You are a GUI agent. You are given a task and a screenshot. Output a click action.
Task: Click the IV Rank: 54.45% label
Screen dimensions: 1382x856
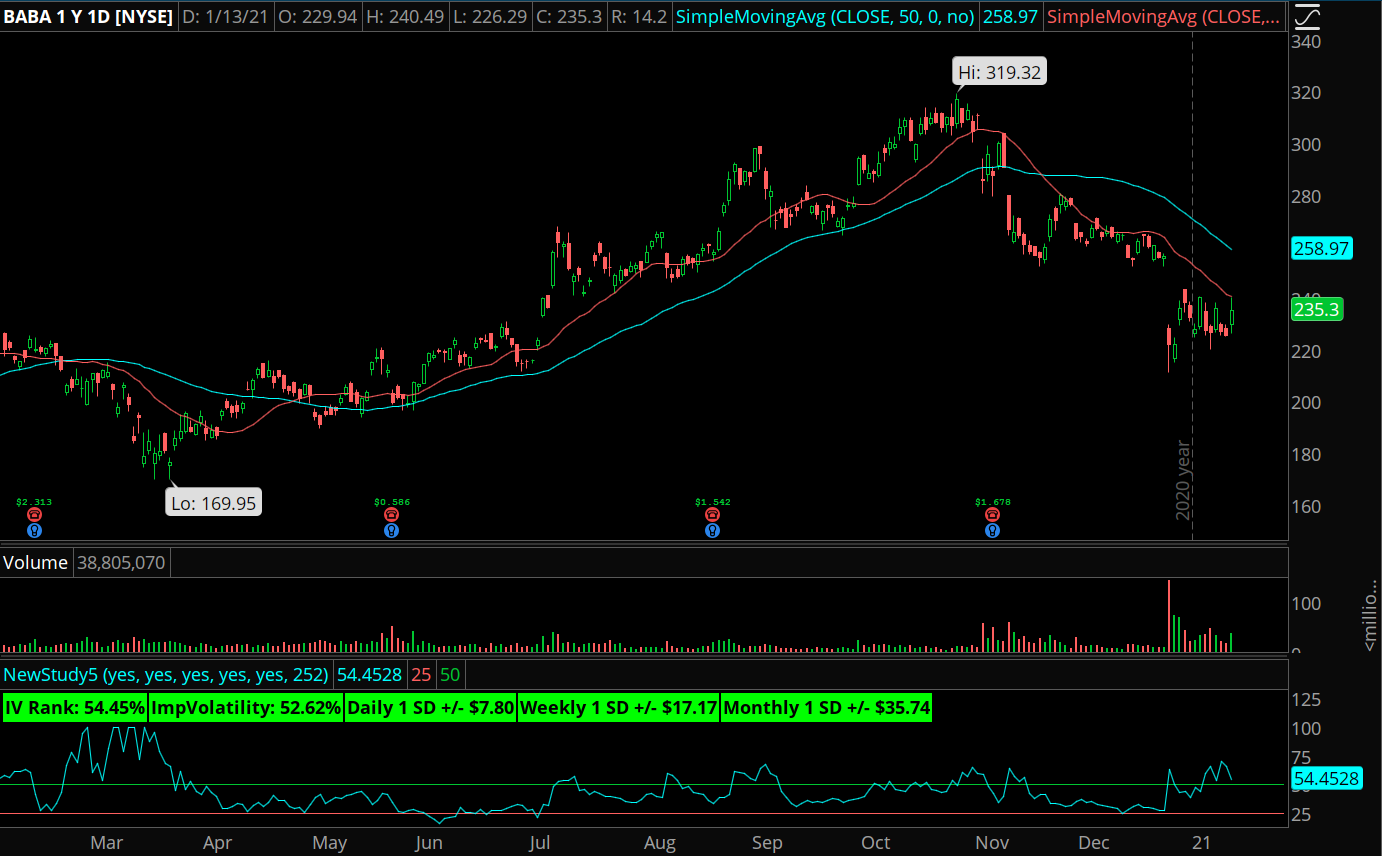(75, 709)
